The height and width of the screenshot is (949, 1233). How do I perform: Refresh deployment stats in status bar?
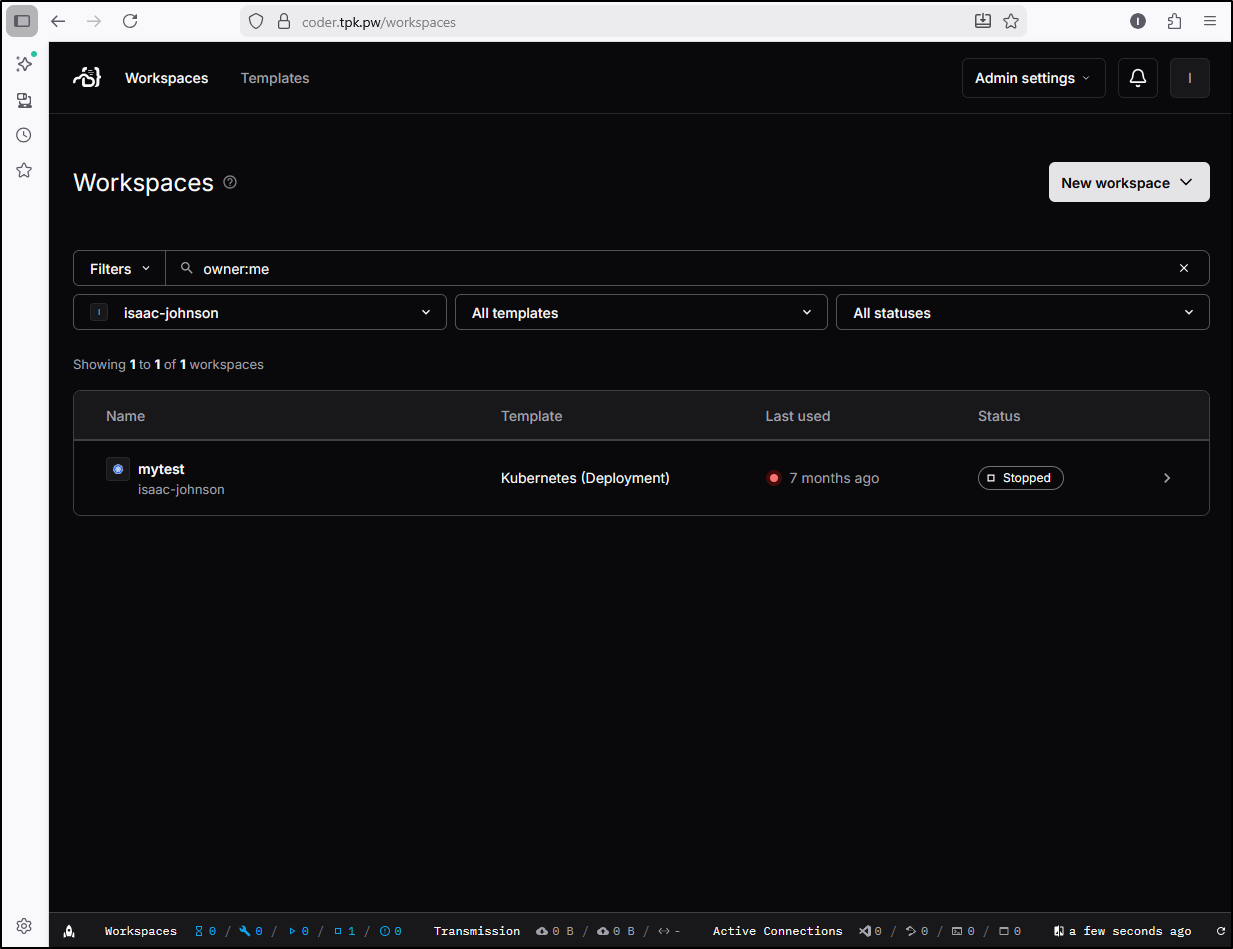click(x=1220, y=931)
